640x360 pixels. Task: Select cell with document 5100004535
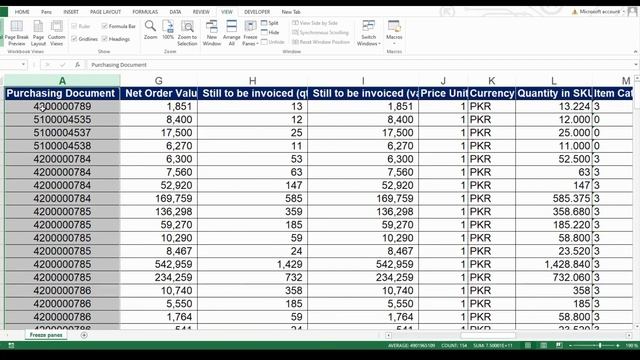(x=62, y=120)
